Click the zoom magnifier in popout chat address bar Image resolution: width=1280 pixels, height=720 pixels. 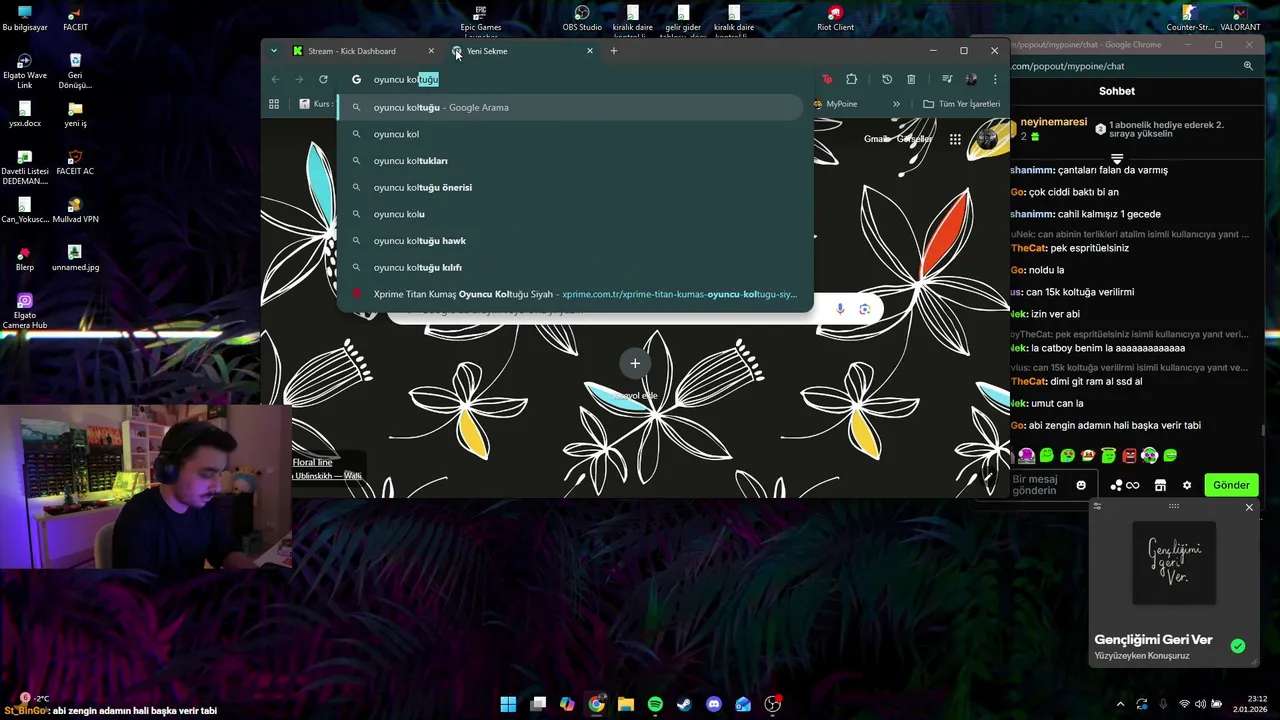tap(1248, 66)
